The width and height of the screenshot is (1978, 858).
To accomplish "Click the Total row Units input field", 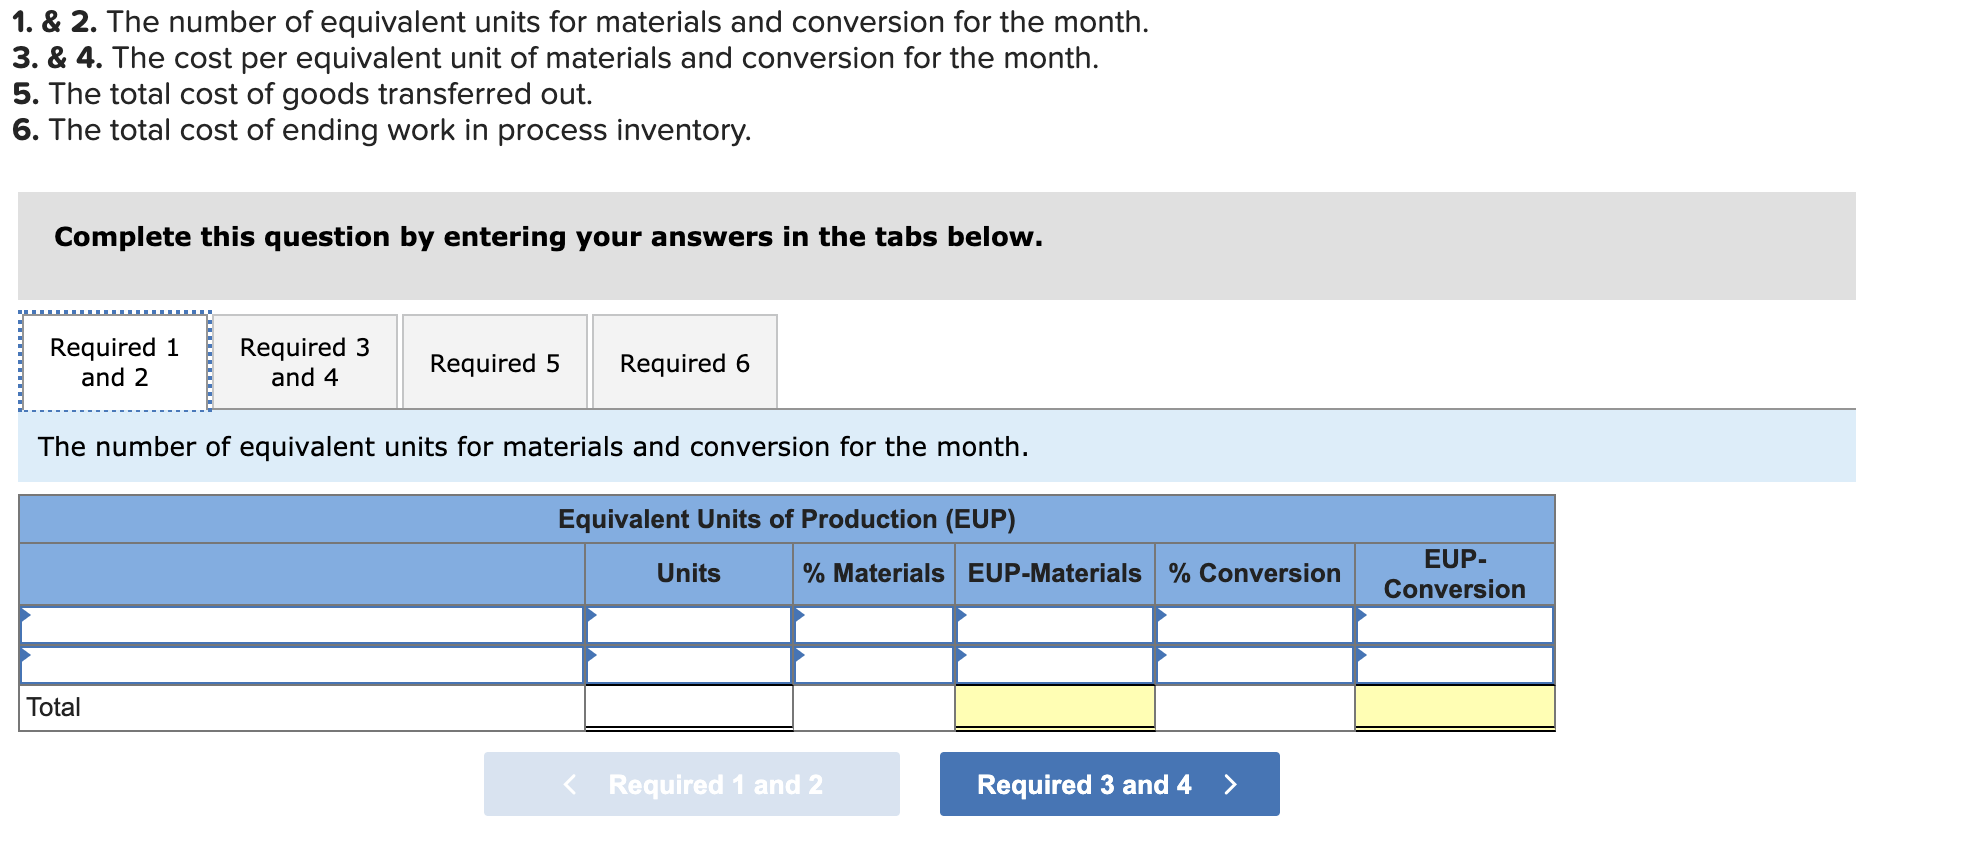I will tap(687, 706).
